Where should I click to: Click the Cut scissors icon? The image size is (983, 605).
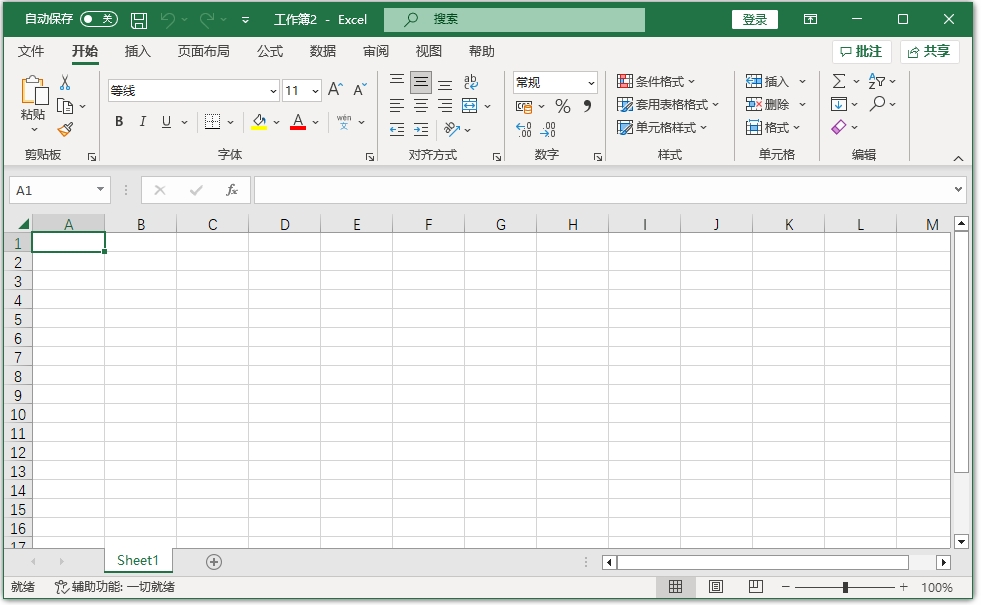[65, 82]
